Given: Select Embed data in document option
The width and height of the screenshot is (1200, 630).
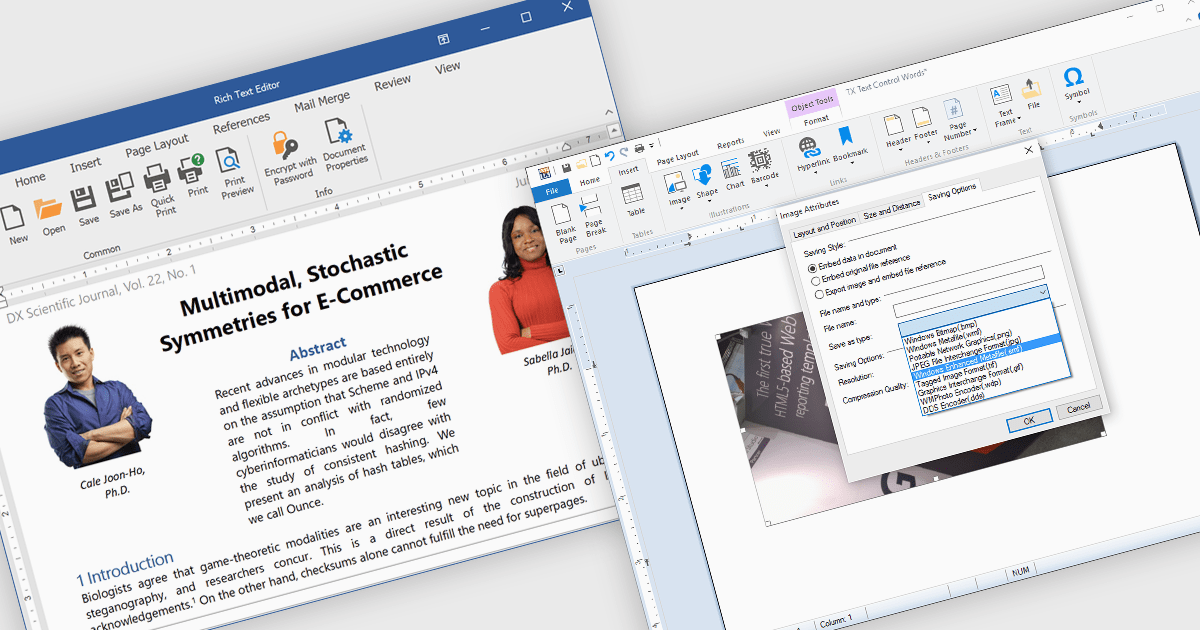Looking at the screenshot, I should (813, 267).
